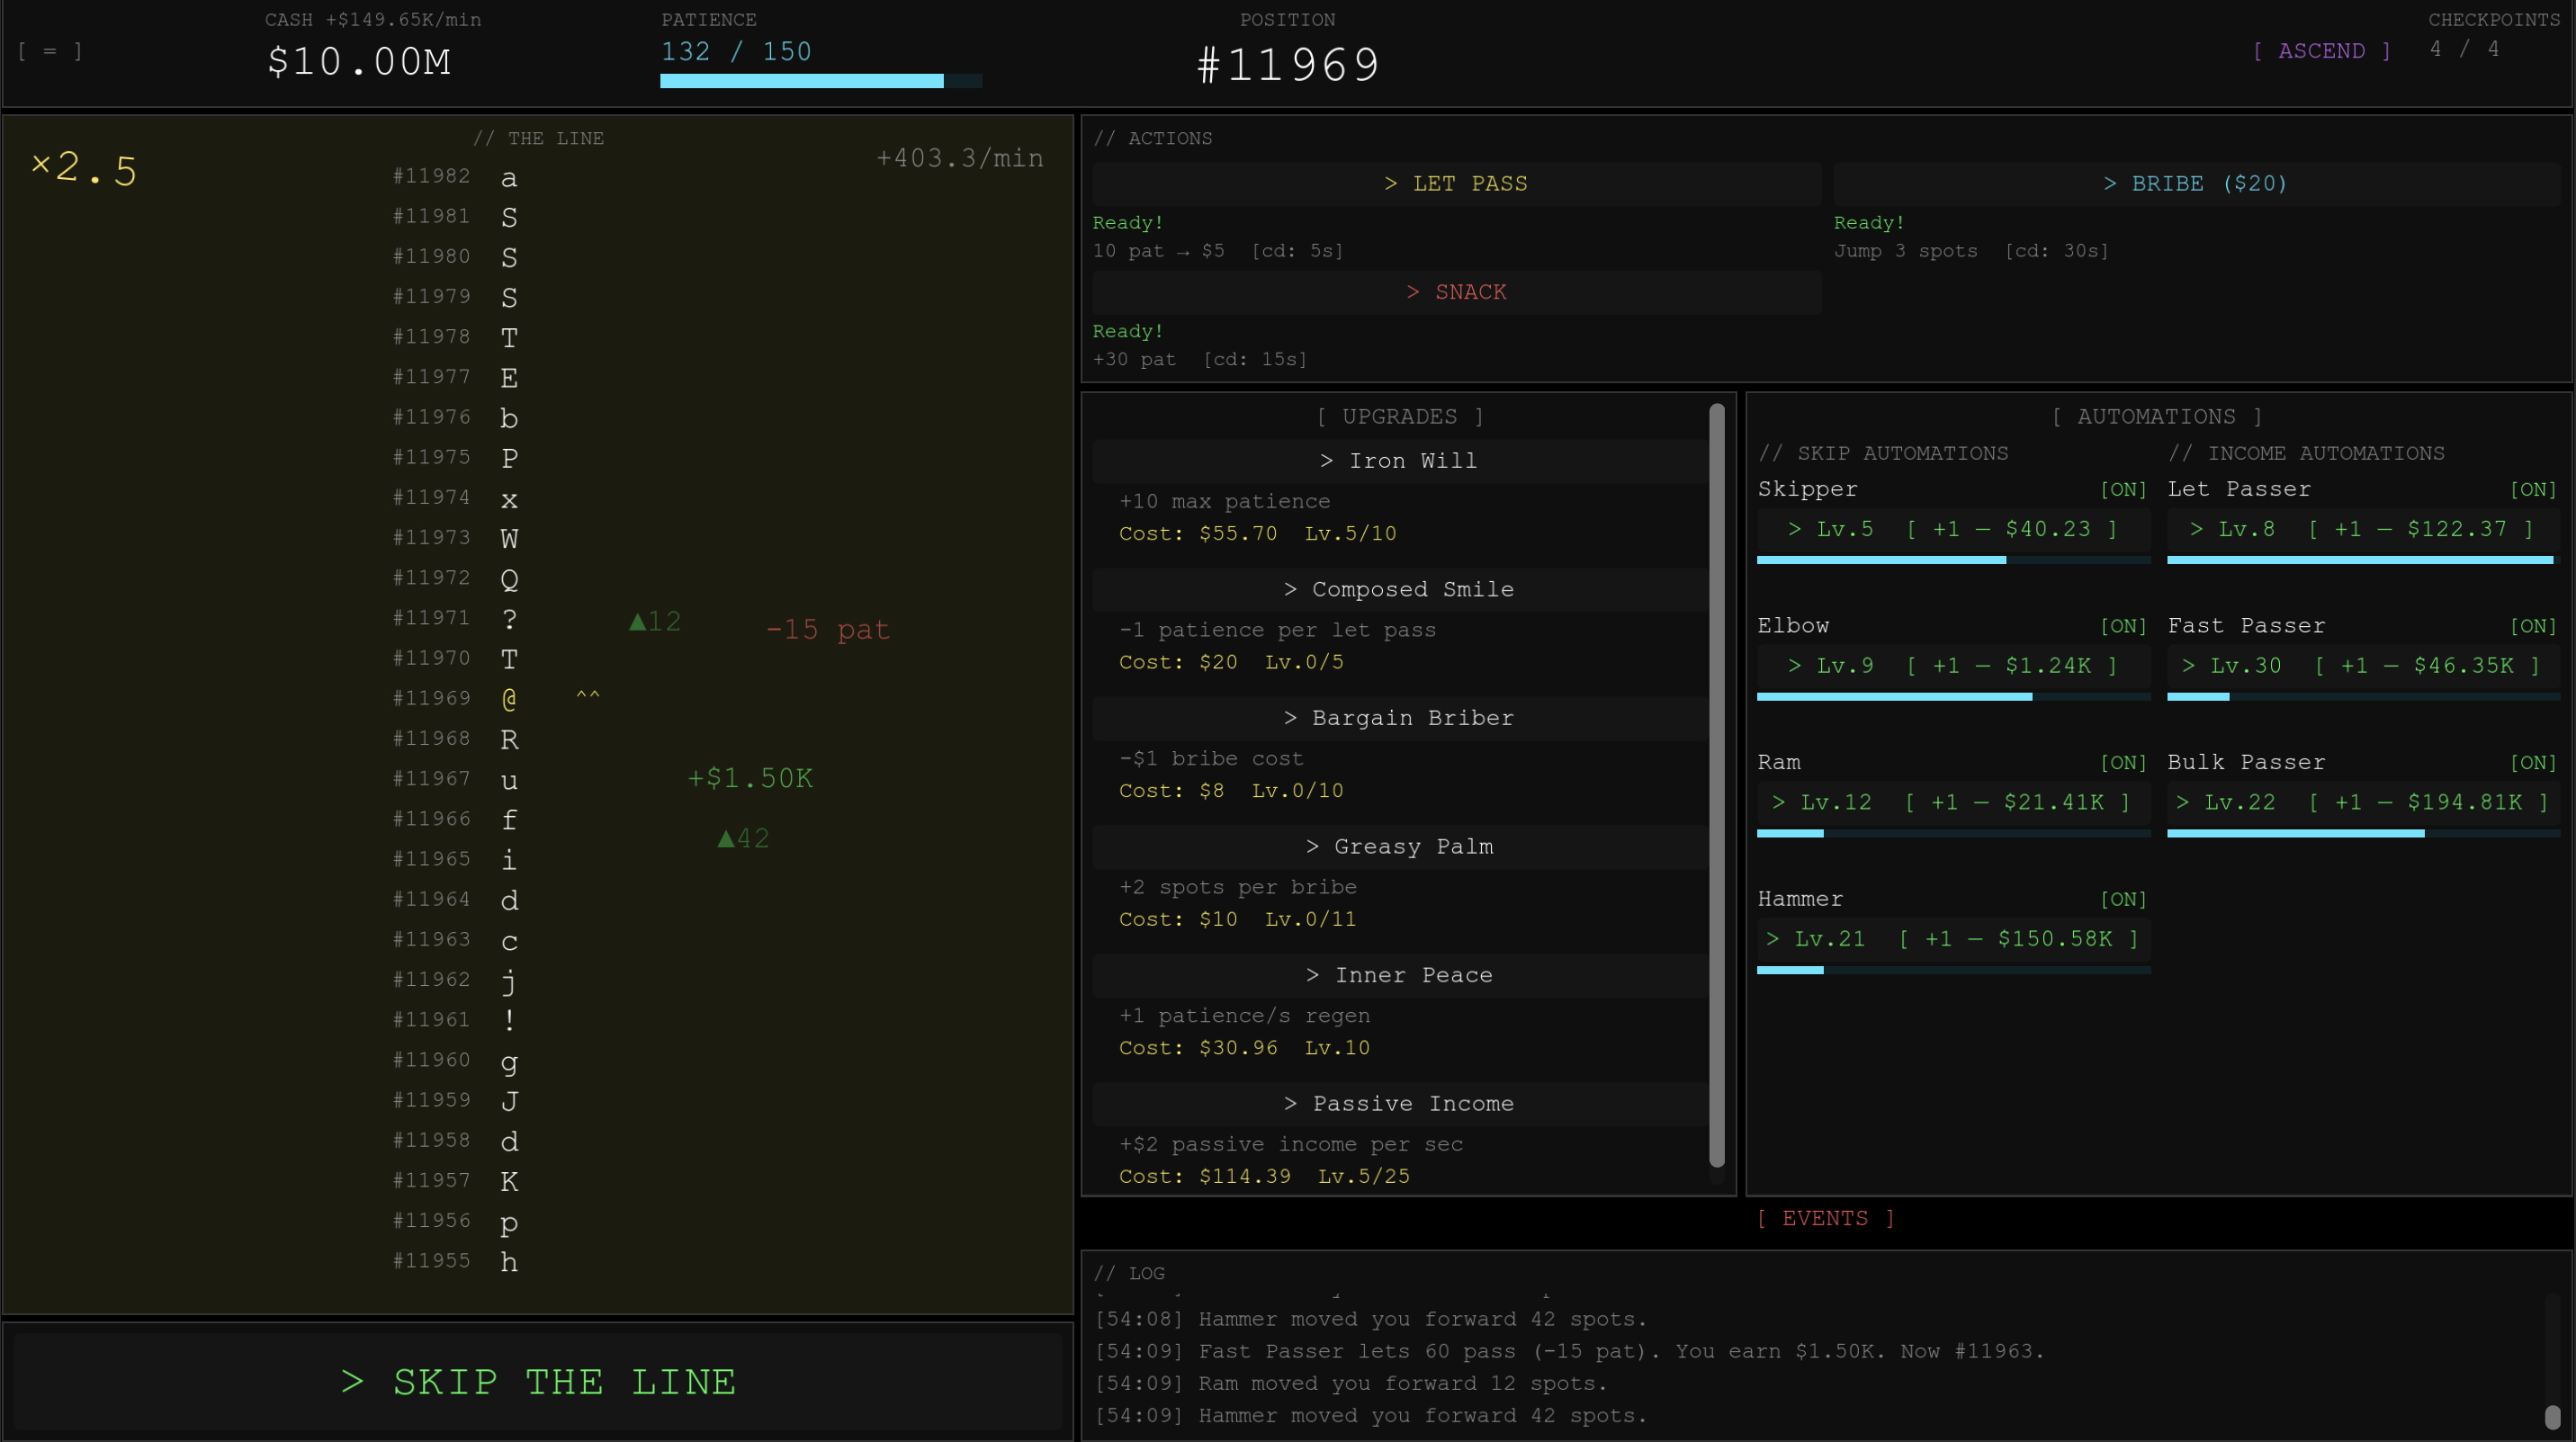Image resolution: width=2576 pixels, height=1442 pixels.
Task: Click the UPGRADES panel header
Action: [1399, 417]
